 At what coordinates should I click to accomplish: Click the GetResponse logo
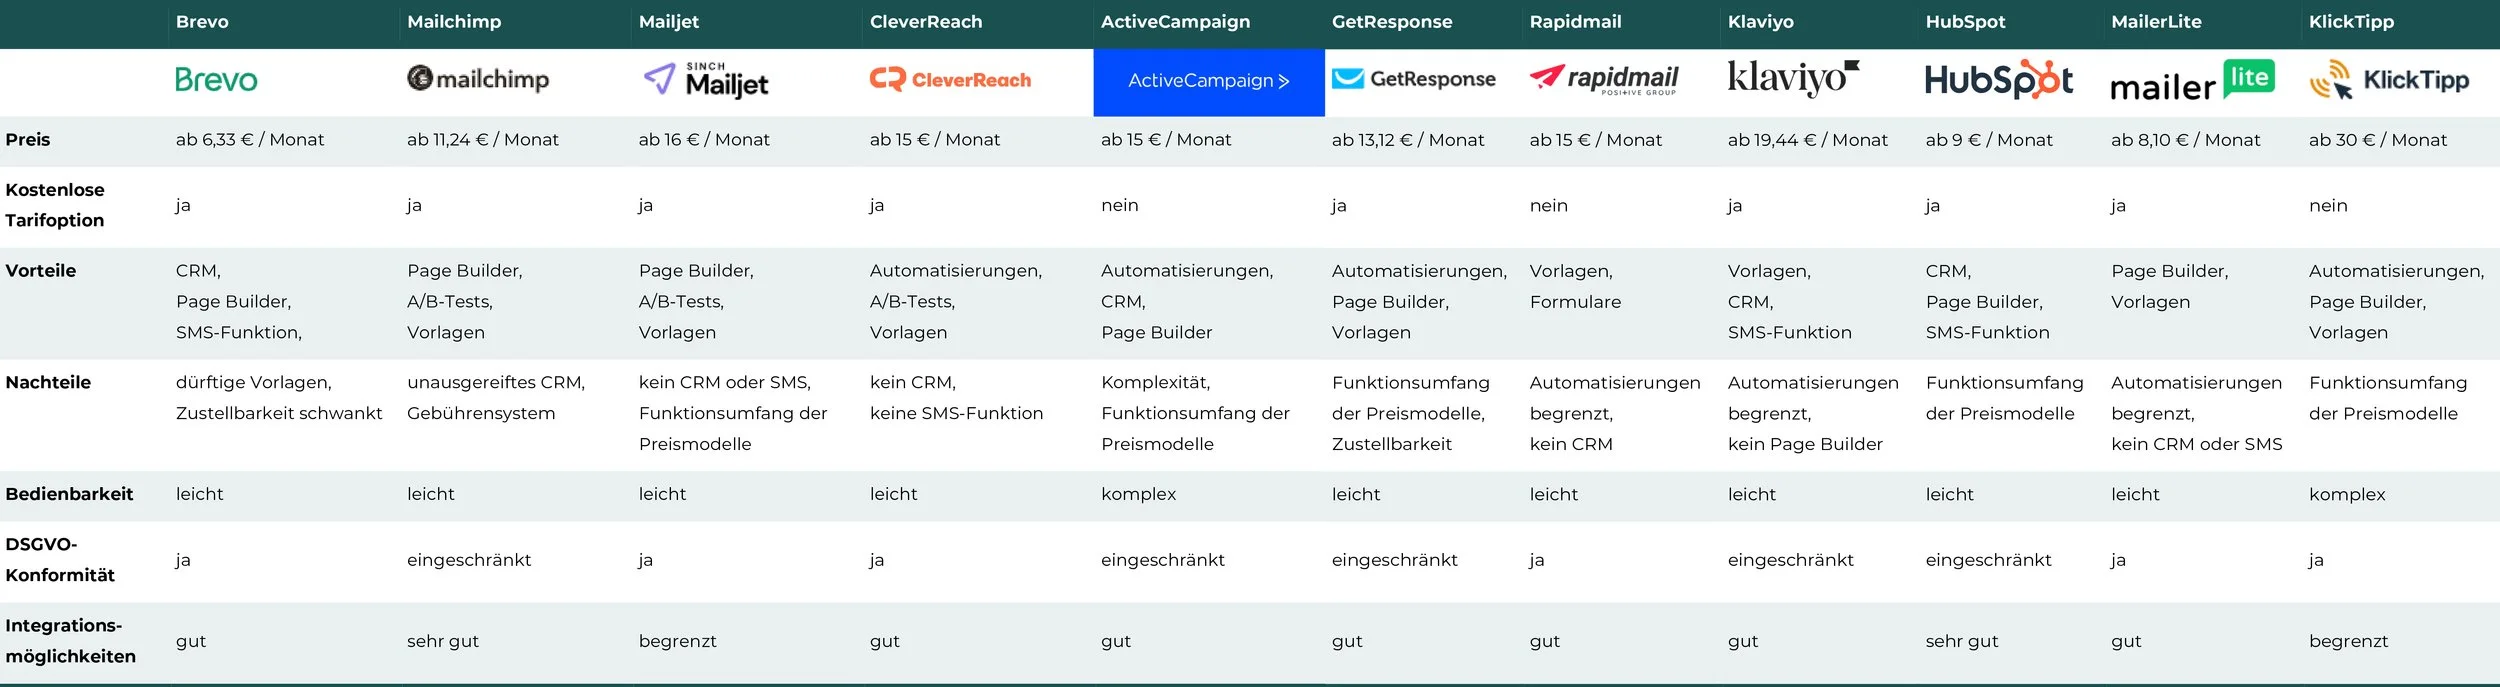(1414, 79)
